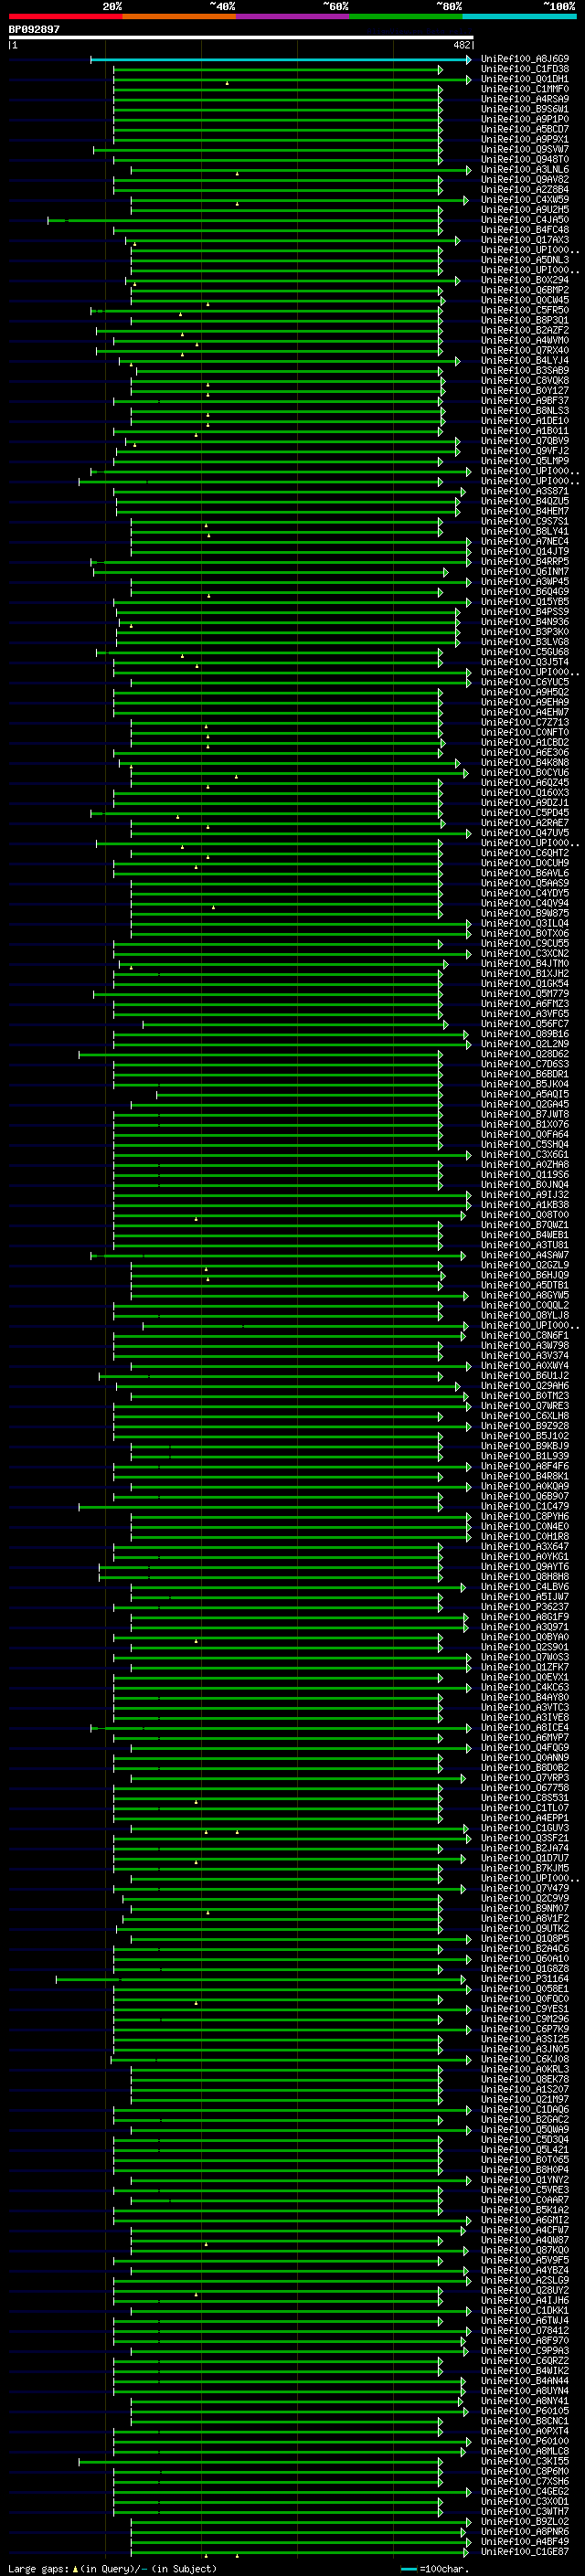
Task: Click the arrowhead ending UniRef100_B4LYJ4 bar
Action: click(x=457, y=361)
